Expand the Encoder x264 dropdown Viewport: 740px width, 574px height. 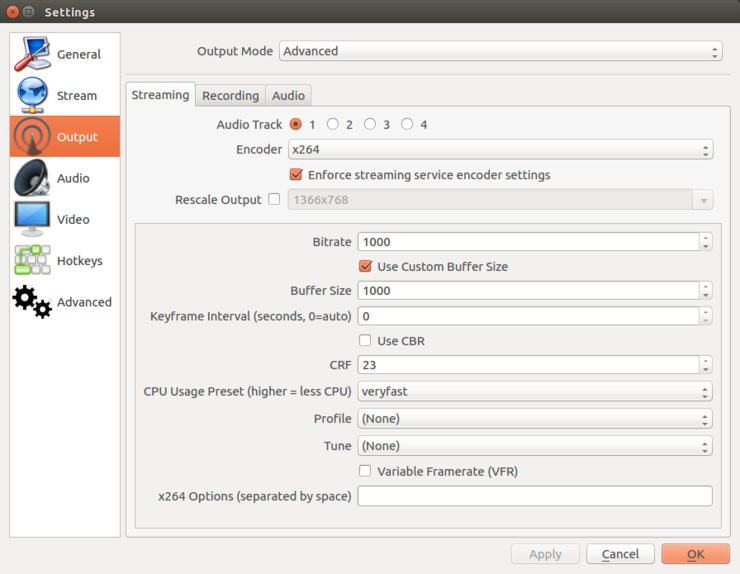(x=501, y=150)
